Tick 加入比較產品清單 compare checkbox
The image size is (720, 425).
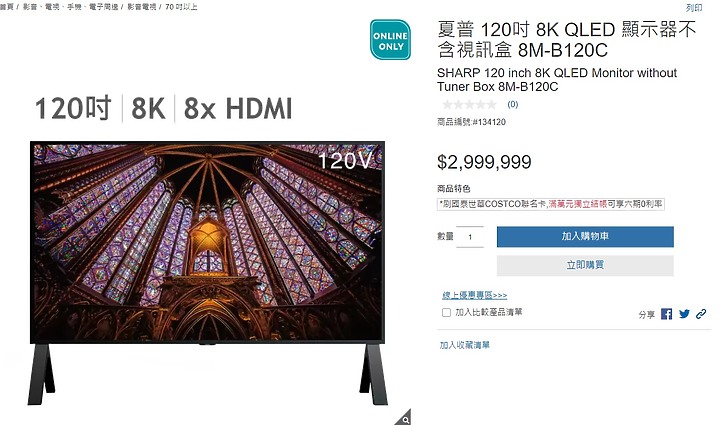[x=446, y=313]
